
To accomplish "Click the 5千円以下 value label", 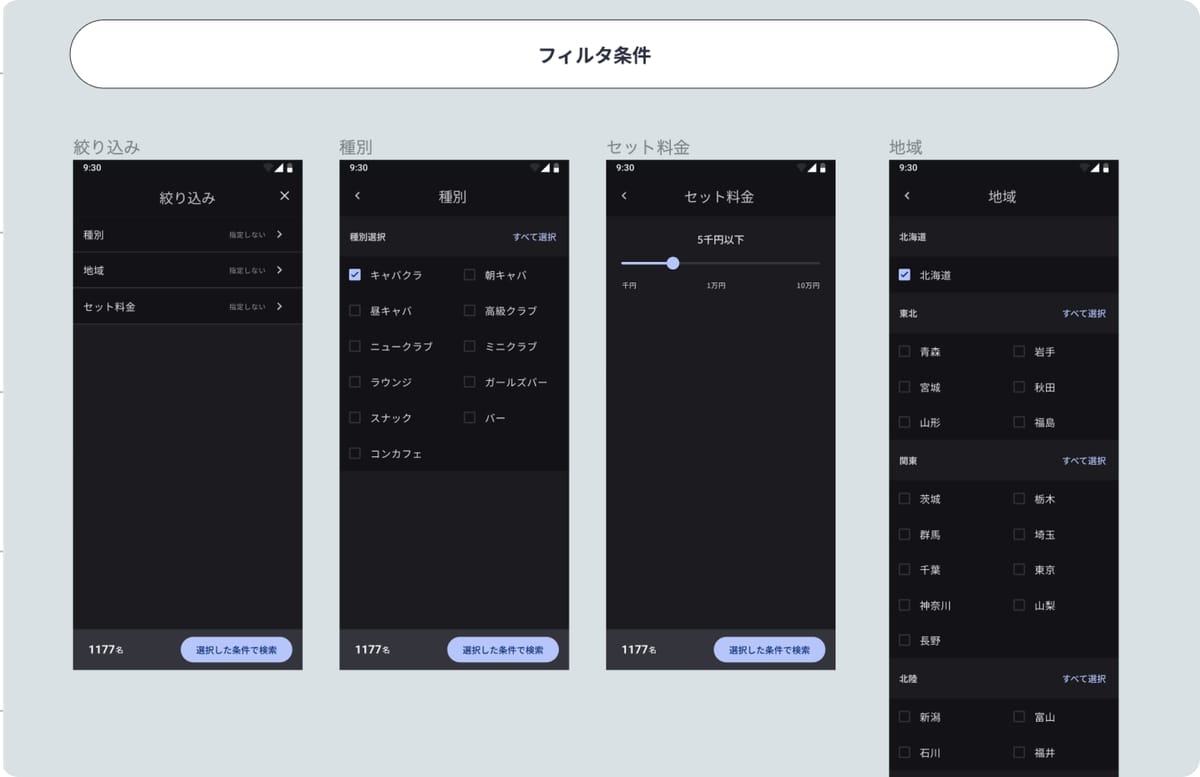I will pyautogui.click(x=720, y=240).
